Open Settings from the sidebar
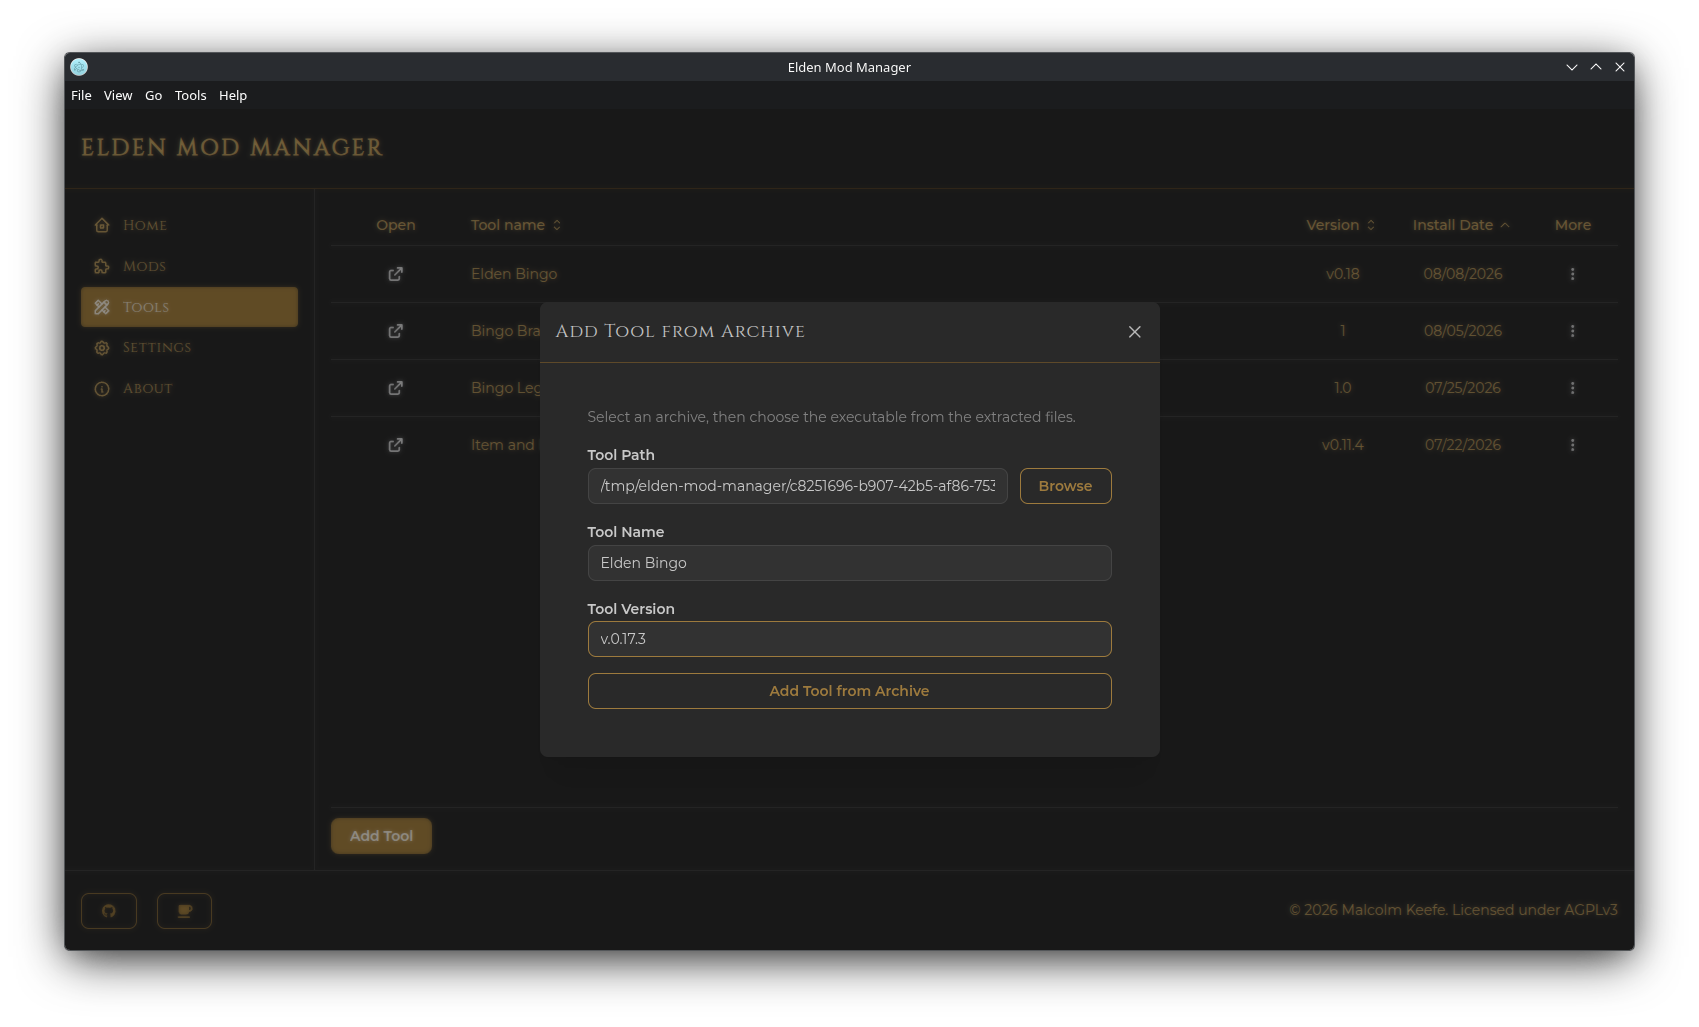Screen dimensions: 1699x1027 [189, 348]
